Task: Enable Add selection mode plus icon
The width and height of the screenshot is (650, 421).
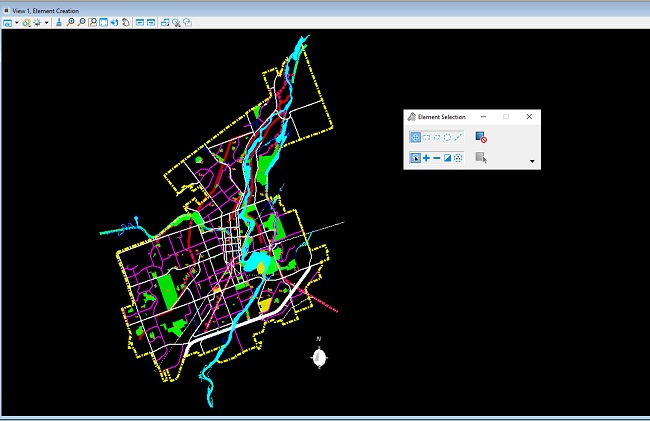Action: 426,158
